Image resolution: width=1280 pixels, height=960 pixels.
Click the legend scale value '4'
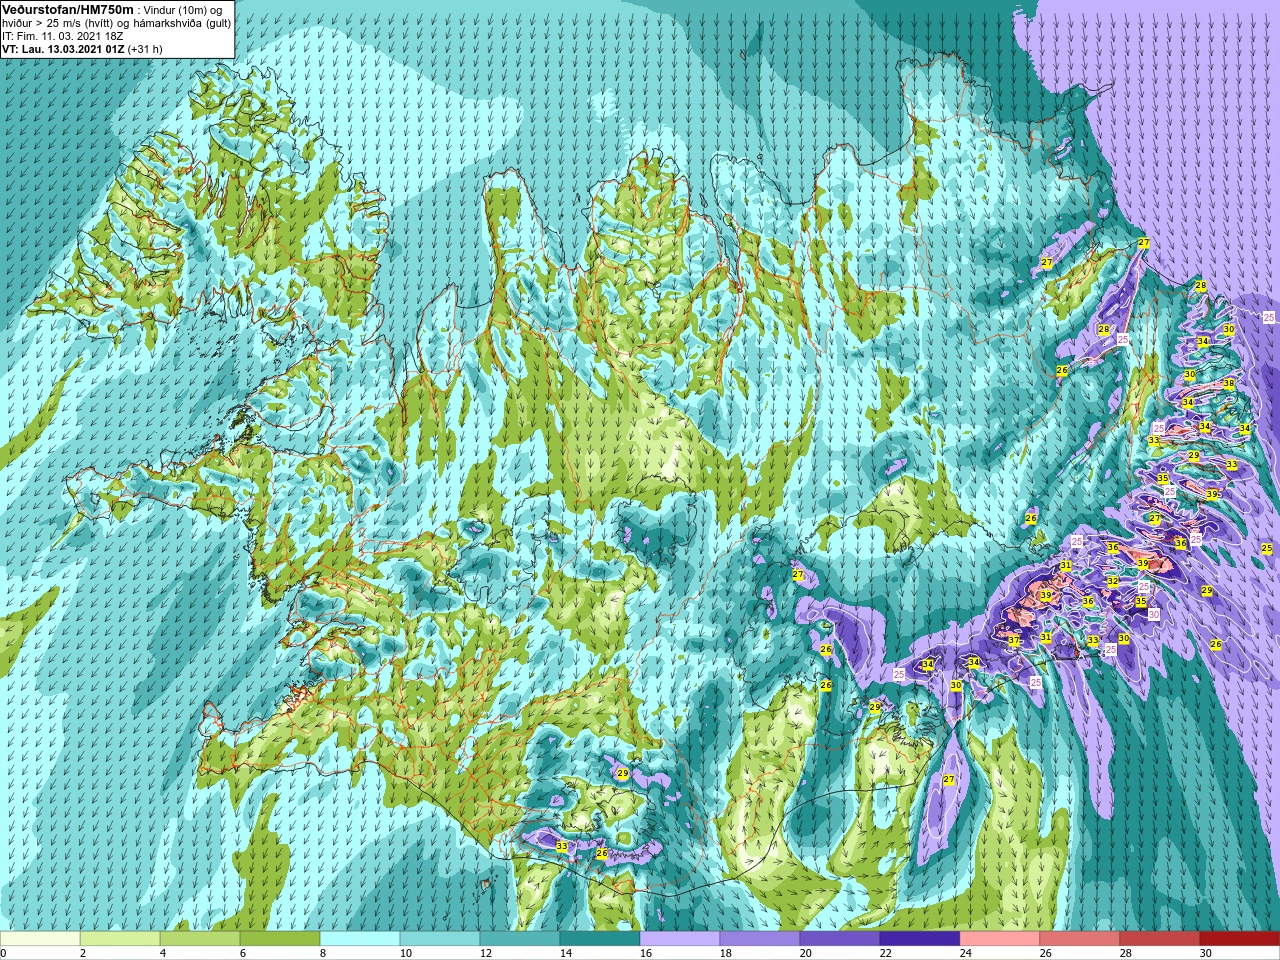coord(163,953)
